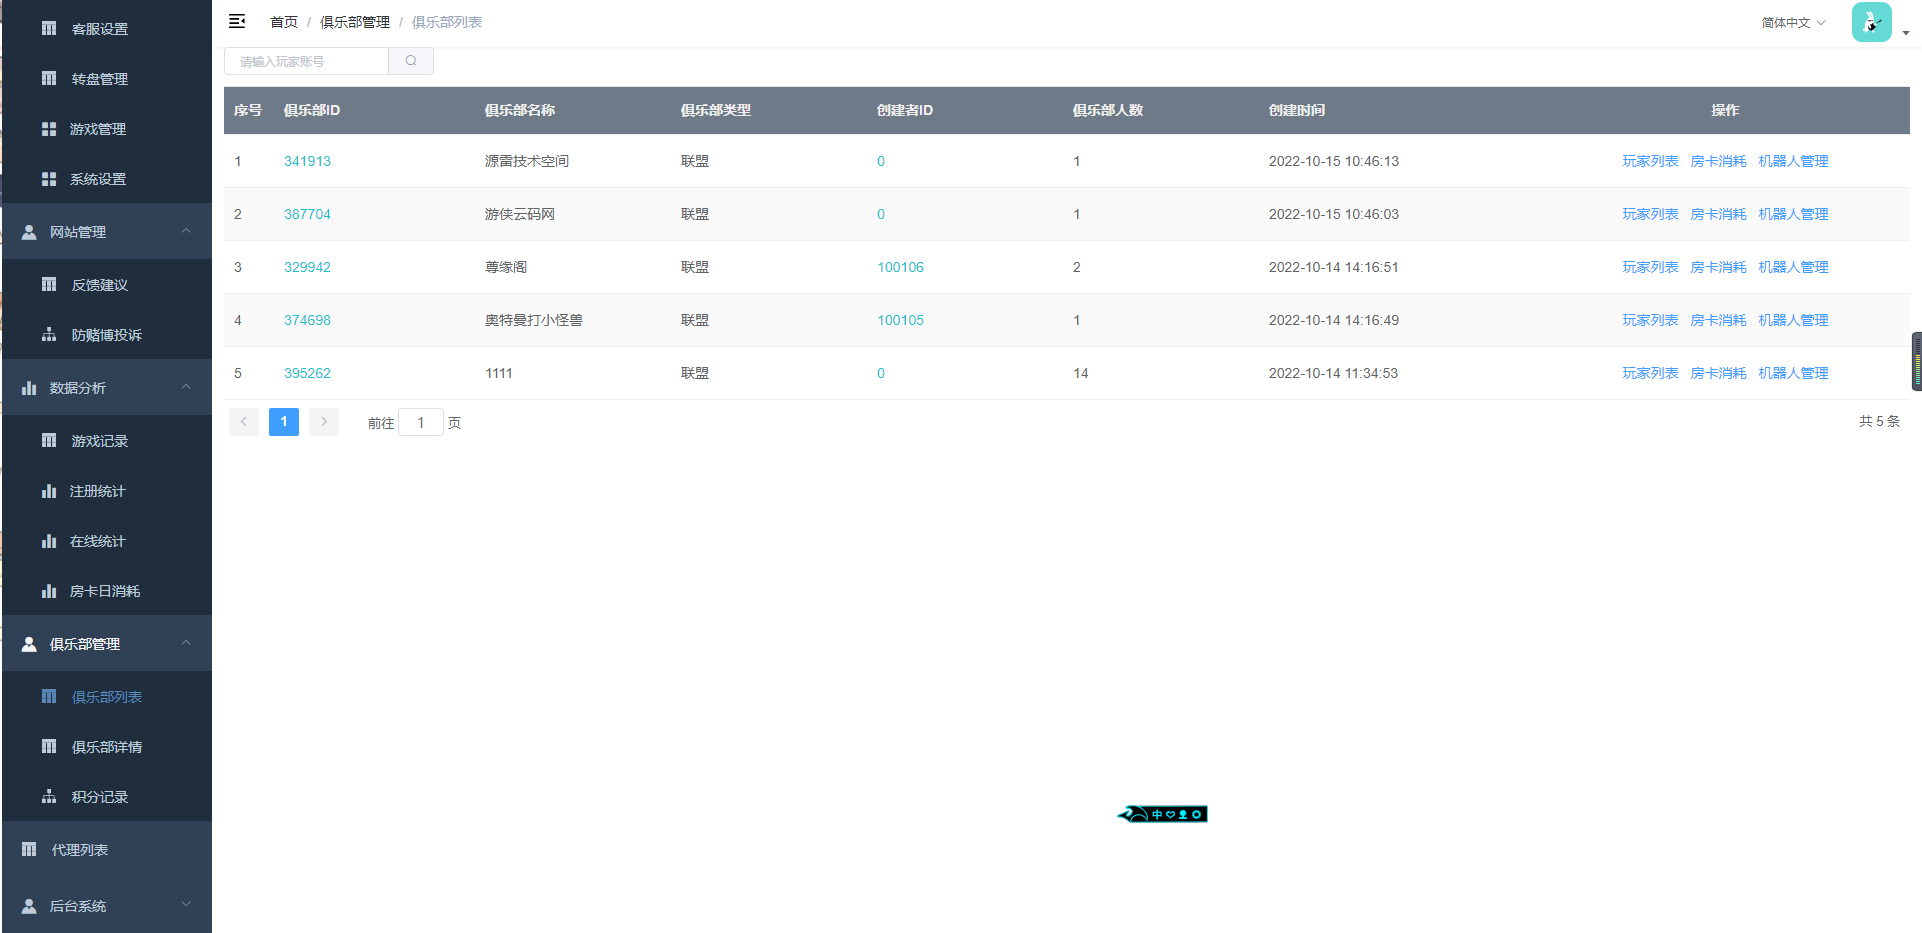
Task: Click the search magnifier icon button
Action: click(x=411, y=61)
